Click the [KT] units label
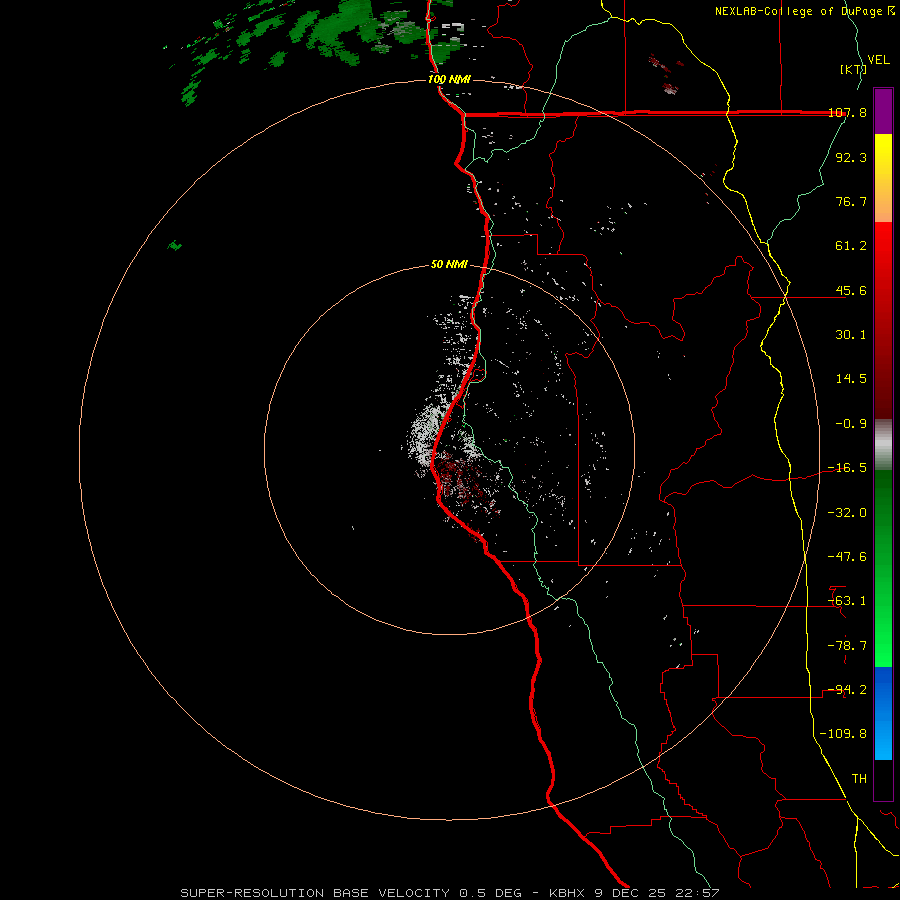This screenshot has width=900, height=900. (853, 69)
